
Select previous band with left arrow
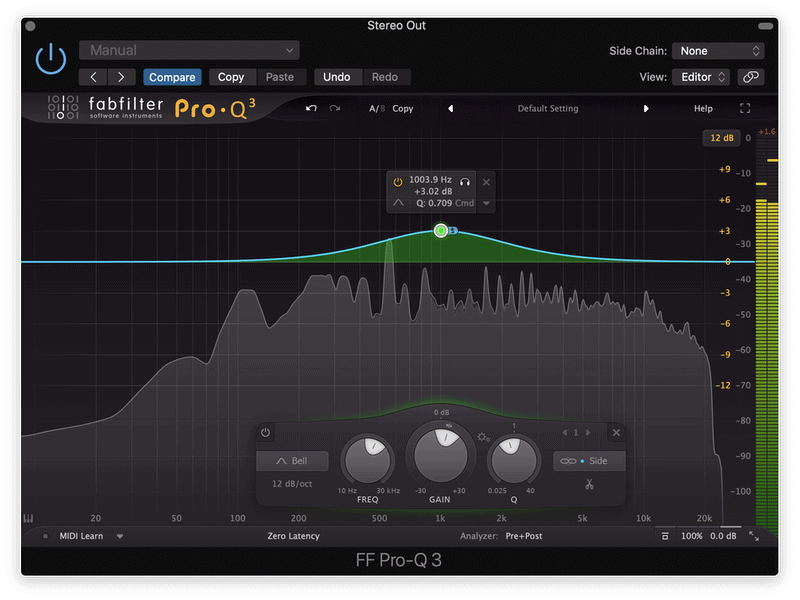564,433
